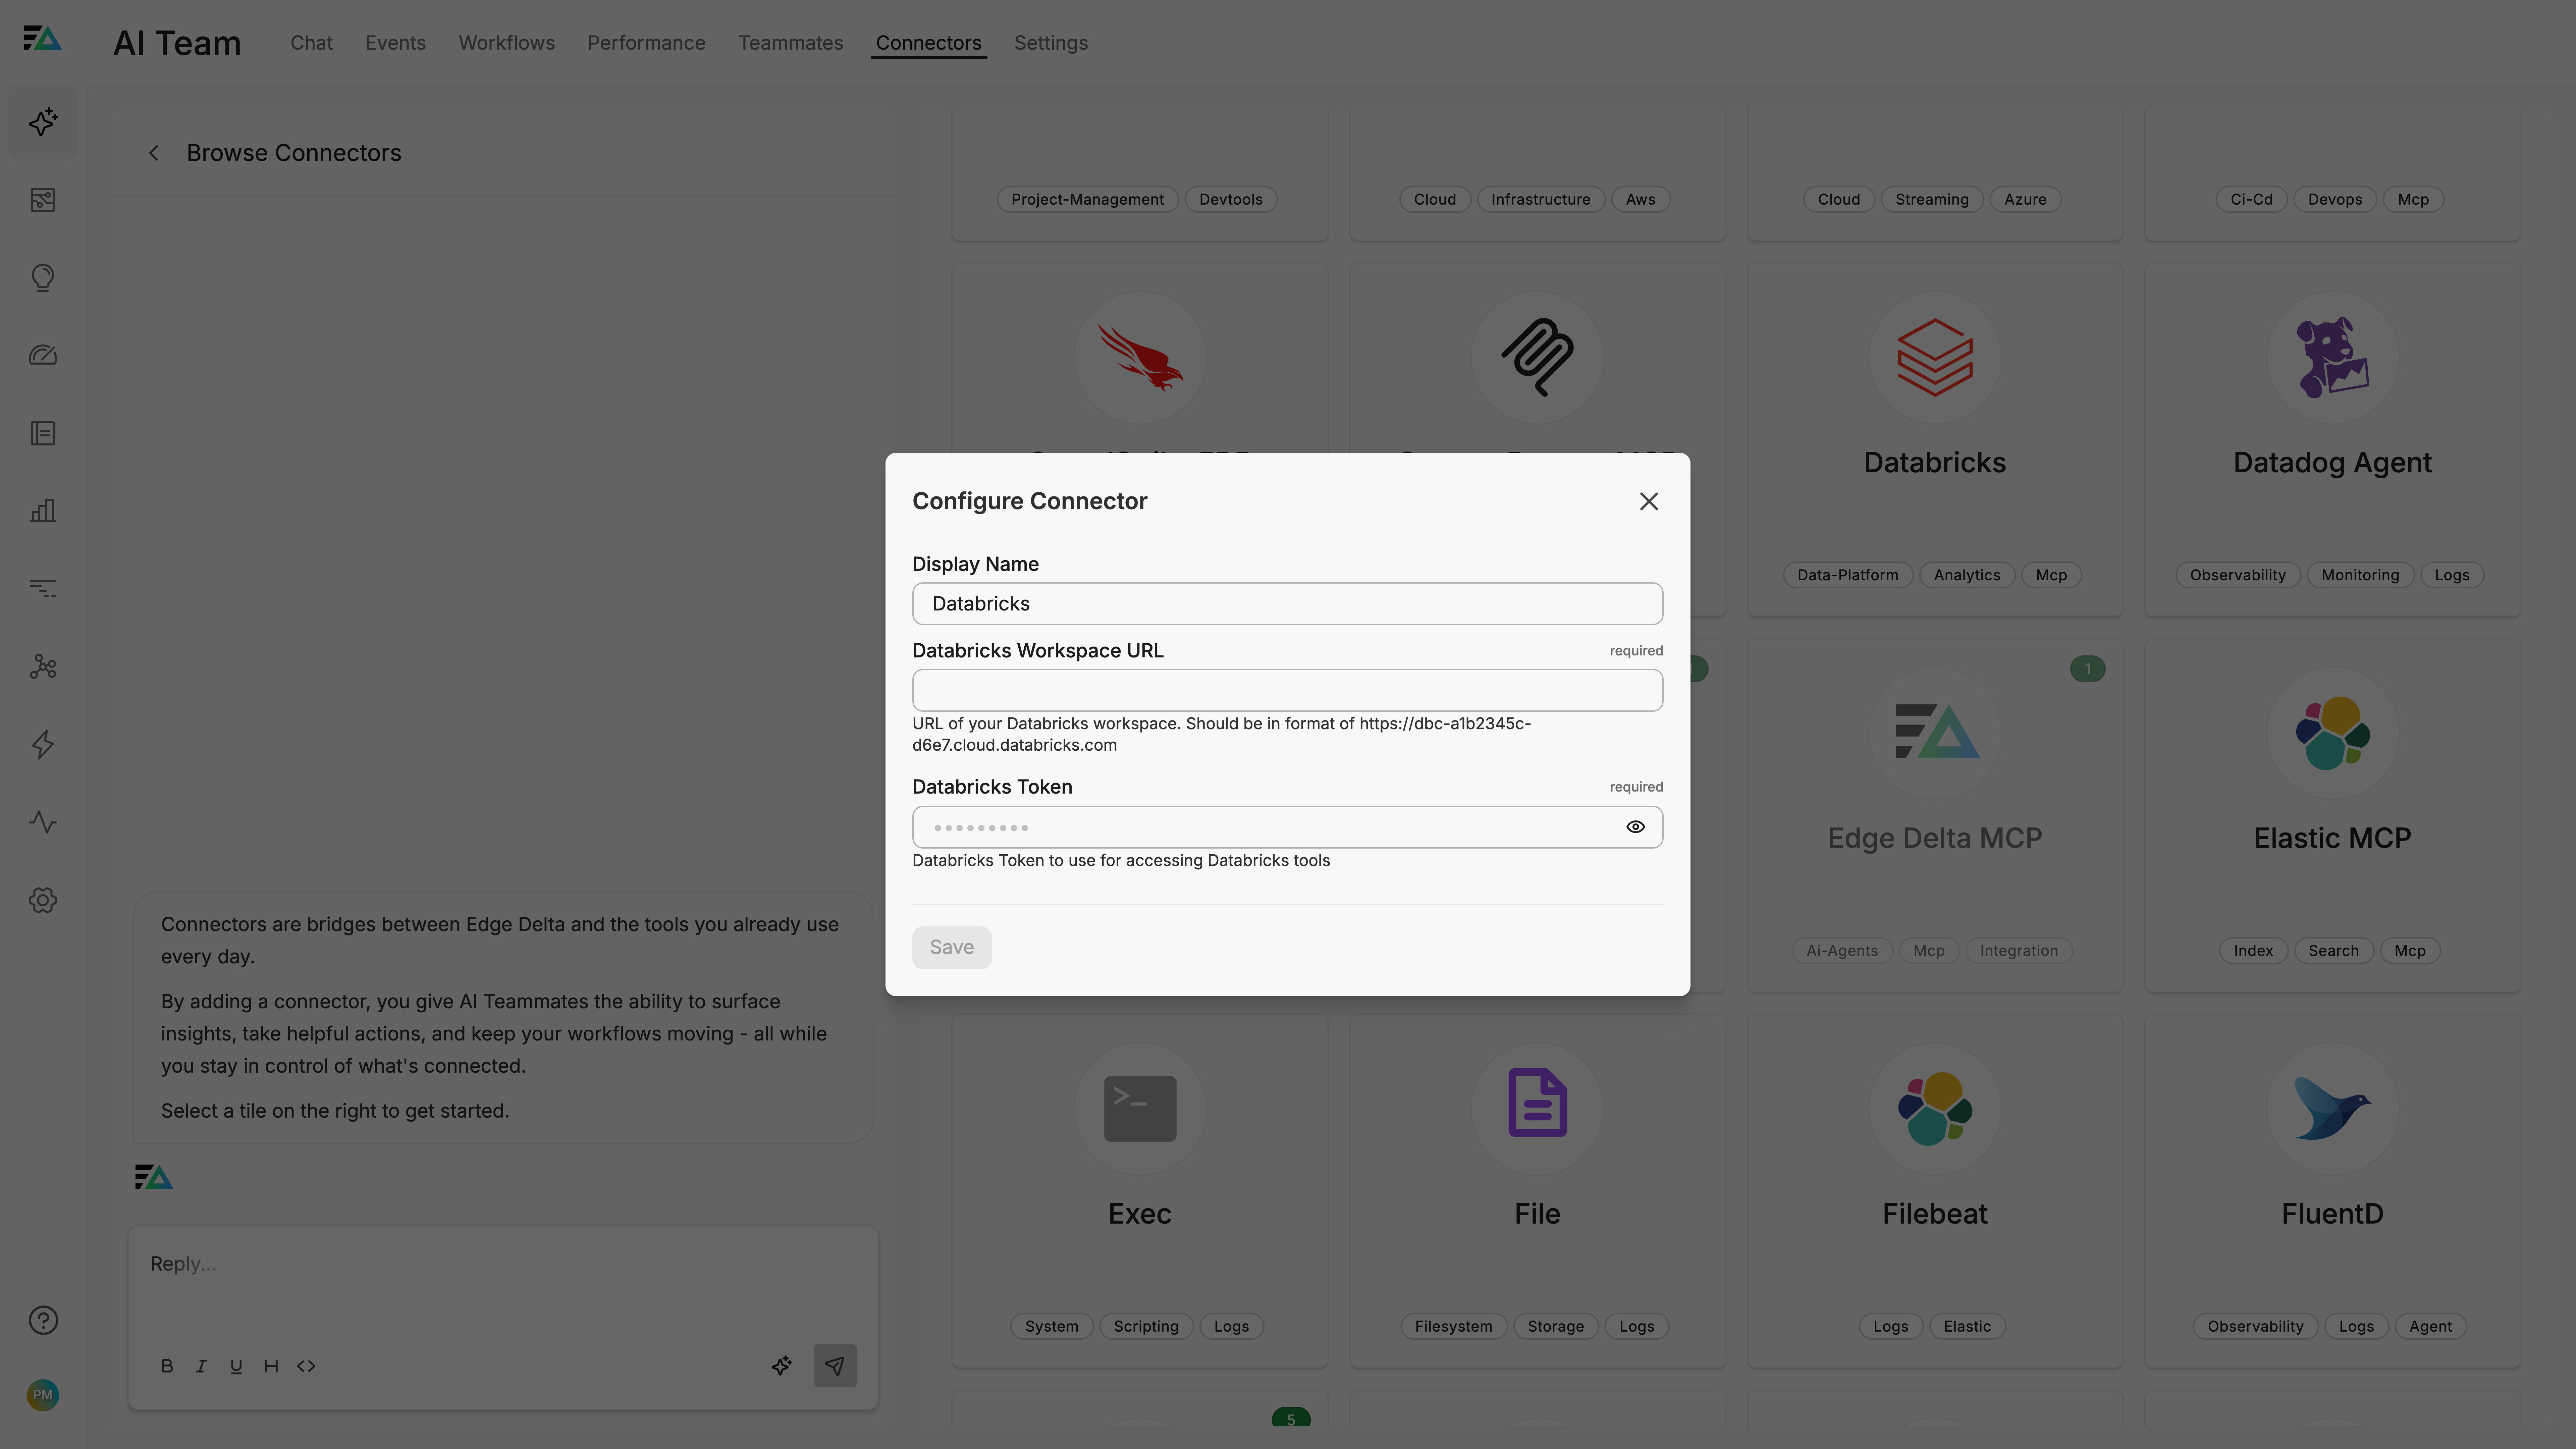Insert code block in reply editor
Screen dimensions: 2576x1449
pos(306,1366)
